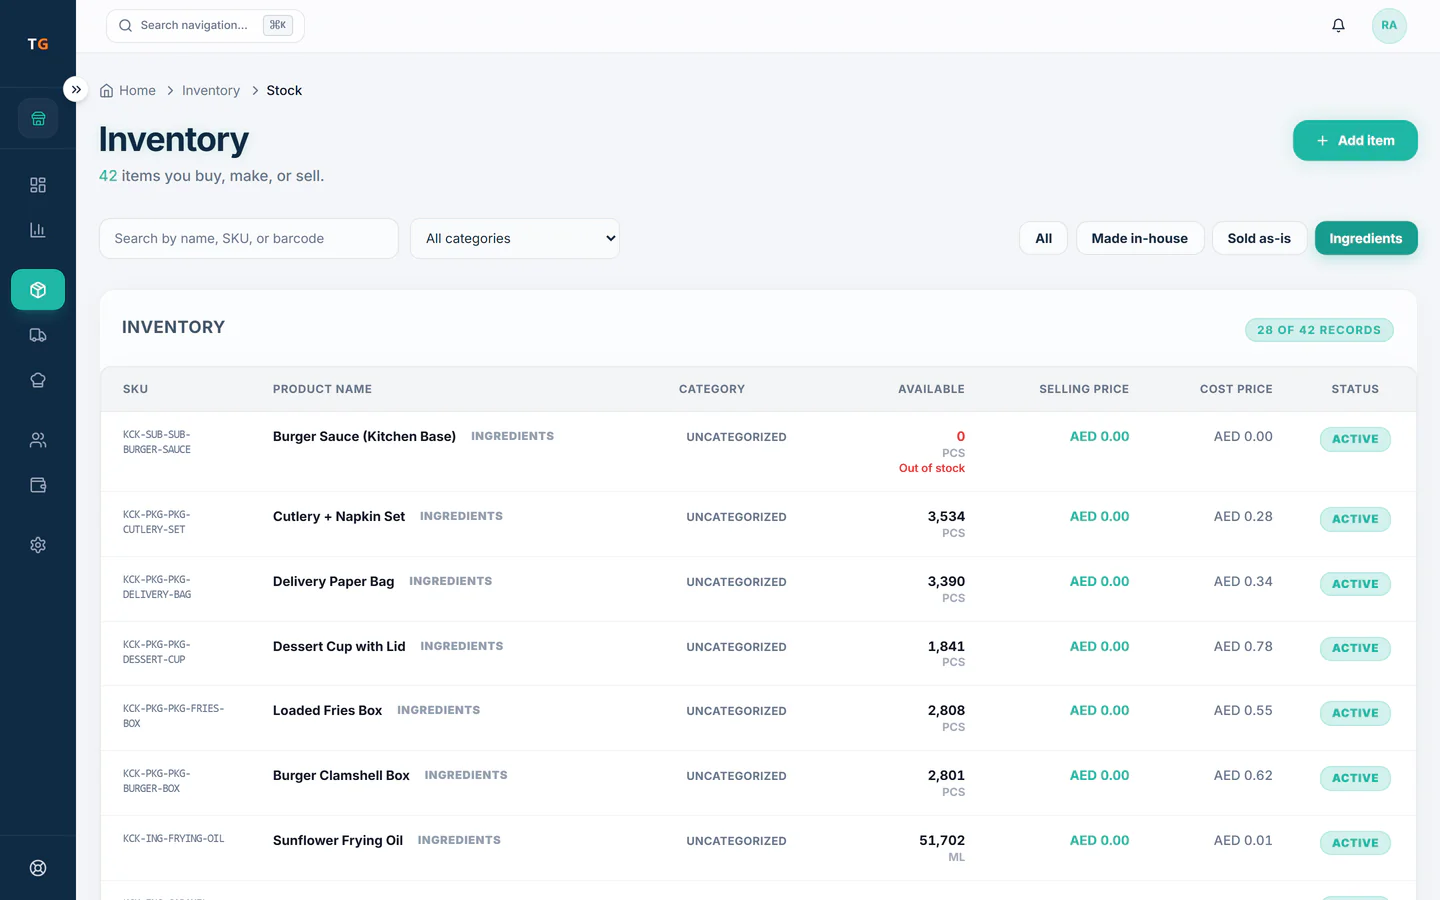Open the Cutlery + Napkin Set product
1440x900 pixels.
click(339, 517)
